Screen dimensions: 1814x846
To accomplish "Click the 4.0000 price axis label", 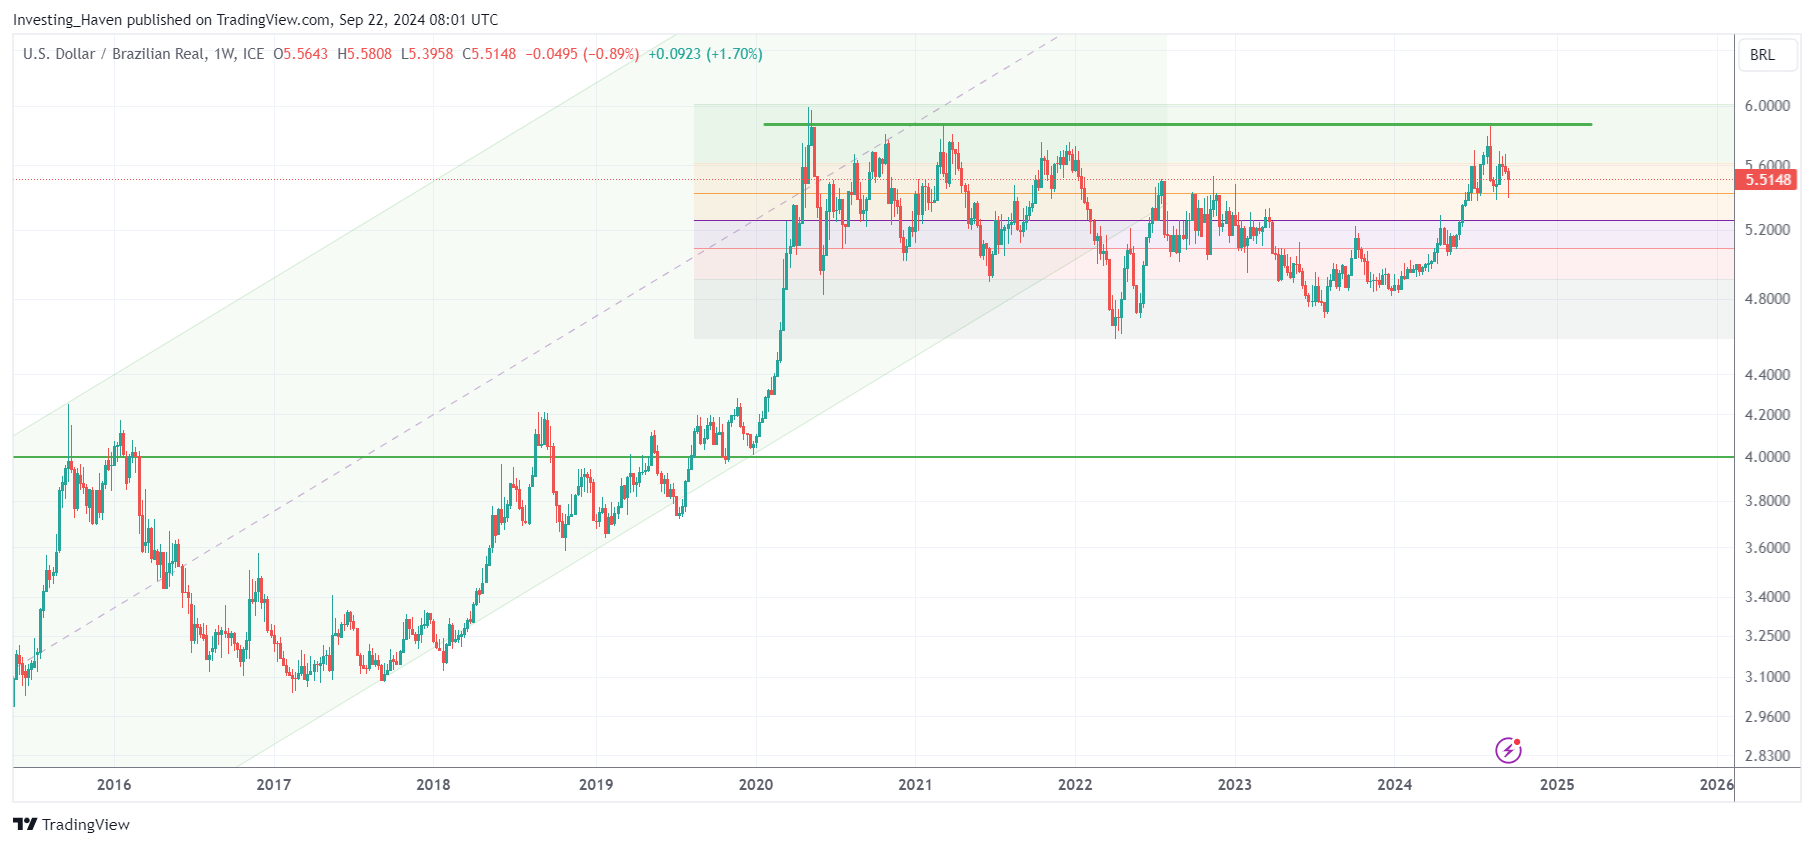I will [x=1767, y=457].
